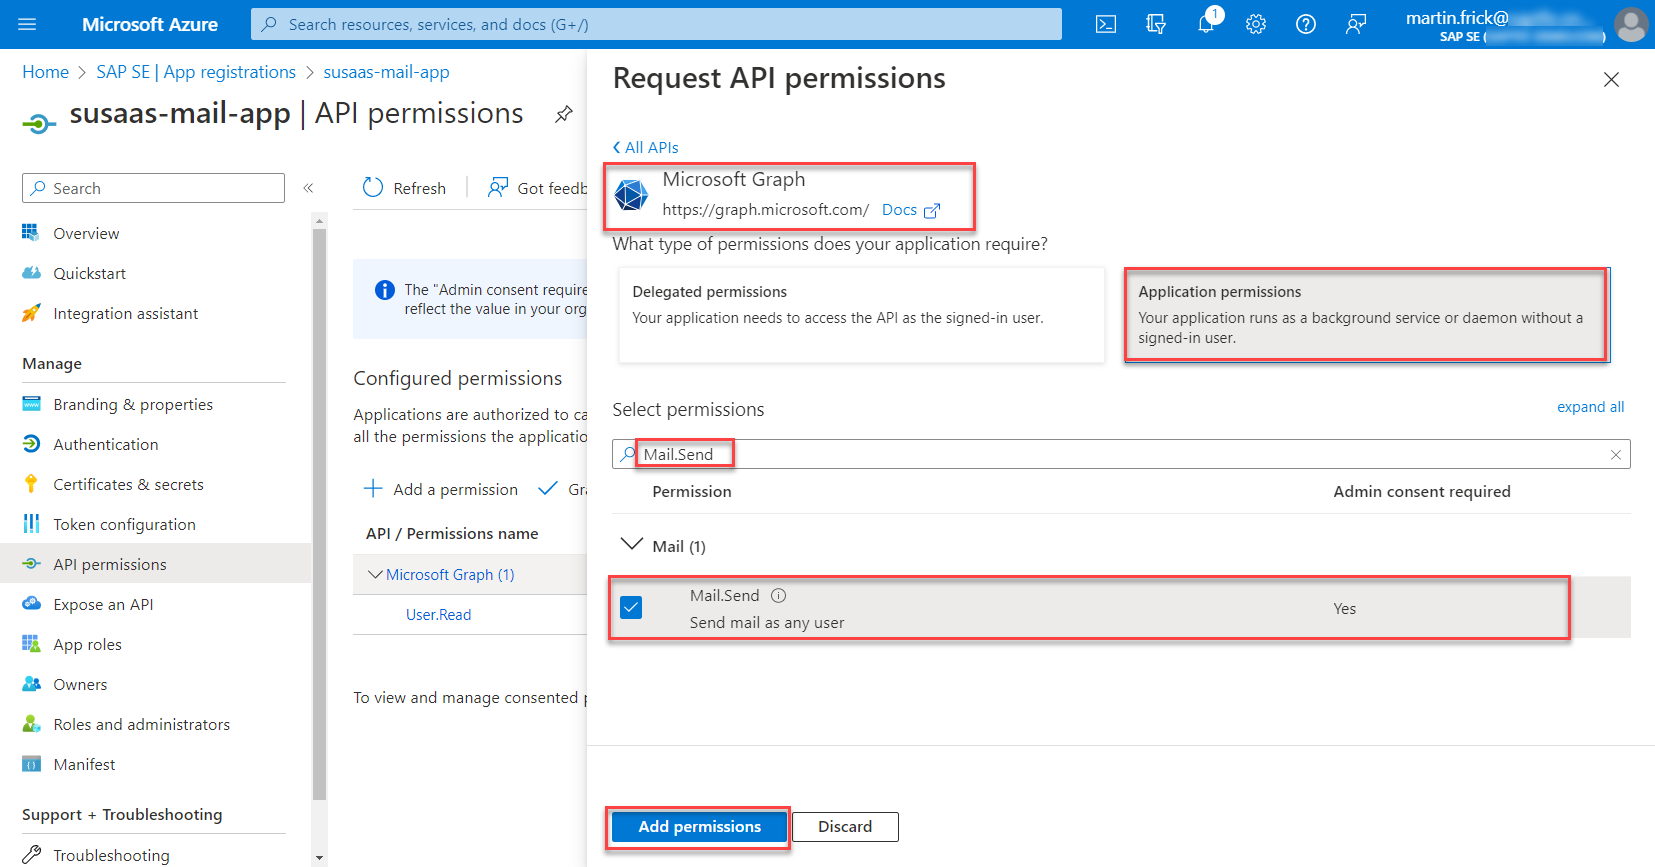Image resolution: width=1655 pixels, height=867 pixels.
Task: Clear the Mail.Send search text
Action: pos(1616,454)
